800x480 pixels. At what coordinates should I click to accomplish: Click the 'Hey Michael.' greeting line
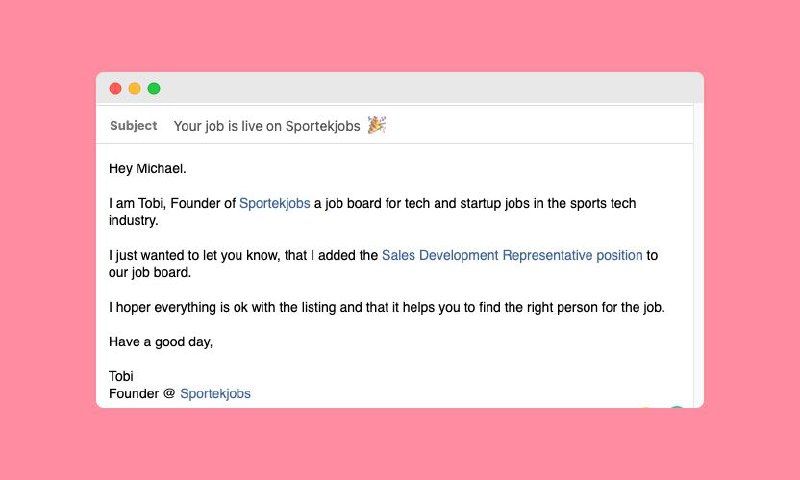[147, 168]
